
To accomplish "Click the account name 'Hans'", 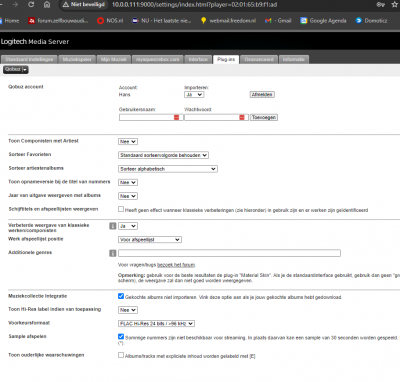I will coord(125,95).
